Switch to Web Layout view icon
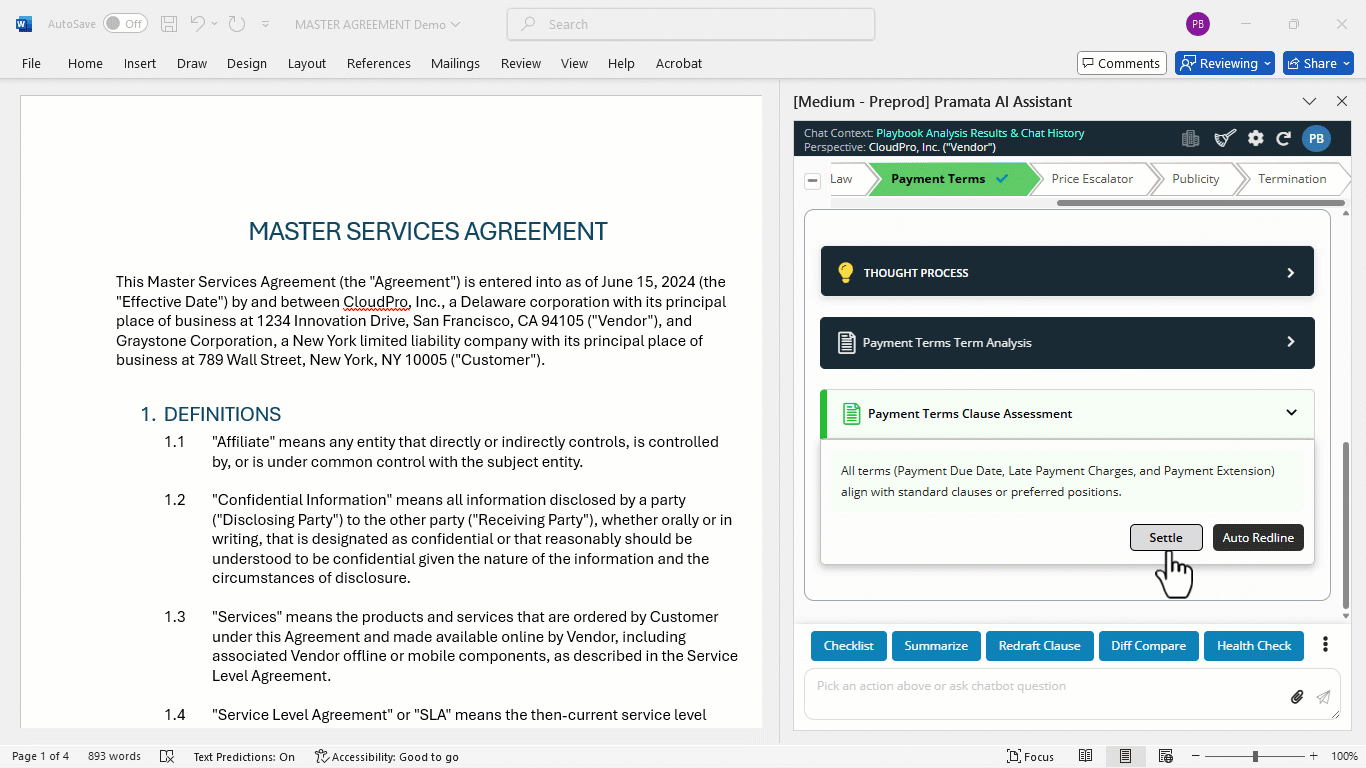Viewport: 1366px width, 768px height. pos(1165,756)
